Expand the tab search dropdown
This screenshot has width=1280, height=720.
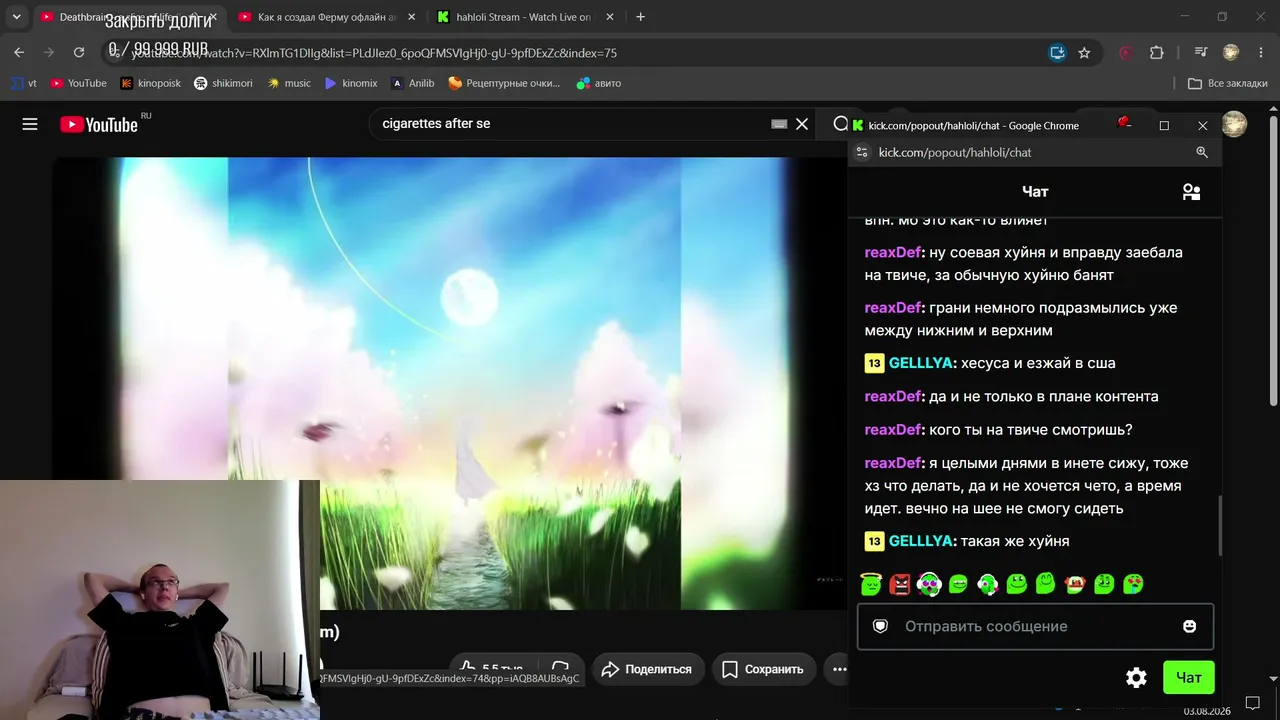[x=16, y=17]
